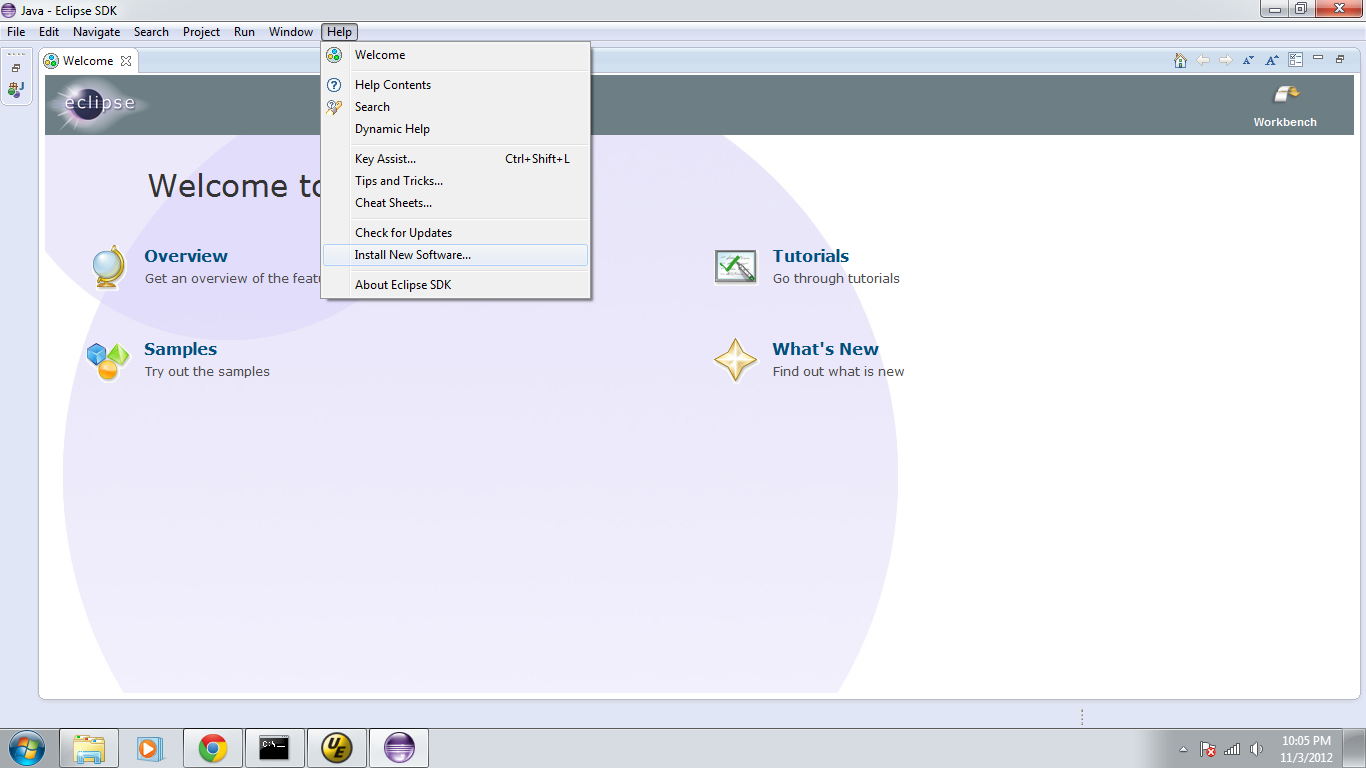
Task: Minimize the Welcome page using the minimize icon
Action: [x=1317, y=60]
